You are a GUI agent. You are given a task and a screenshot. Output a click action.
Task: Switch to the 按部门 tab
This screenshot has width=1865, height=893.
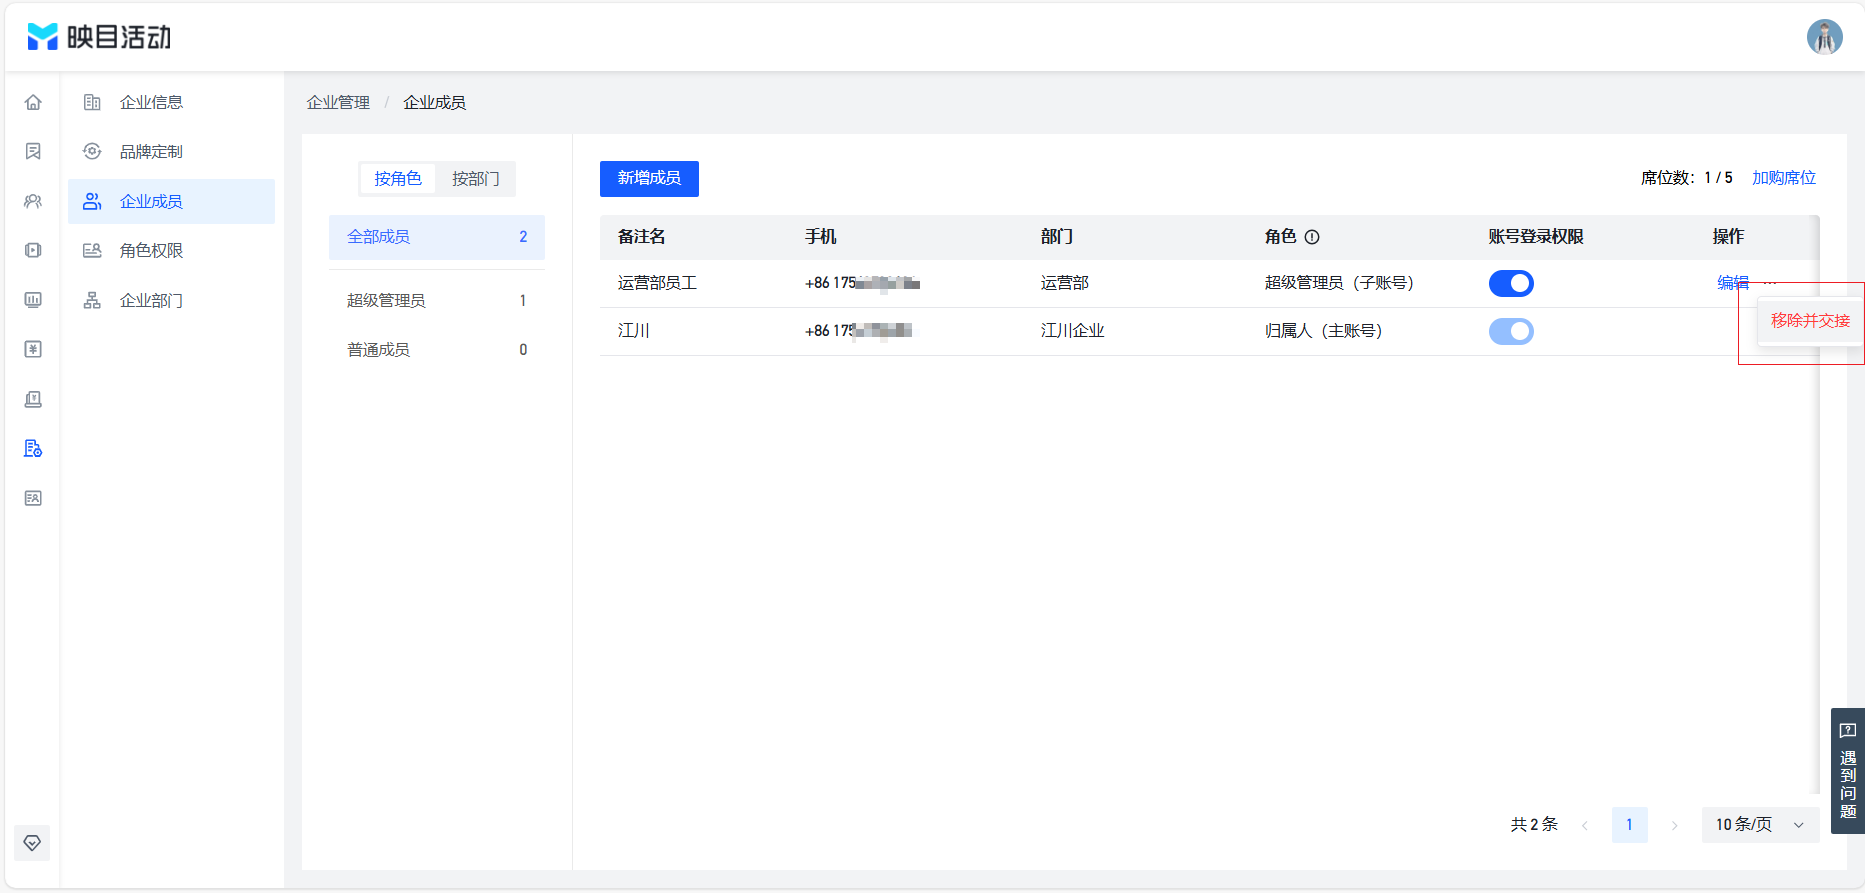tap(475, 178)
